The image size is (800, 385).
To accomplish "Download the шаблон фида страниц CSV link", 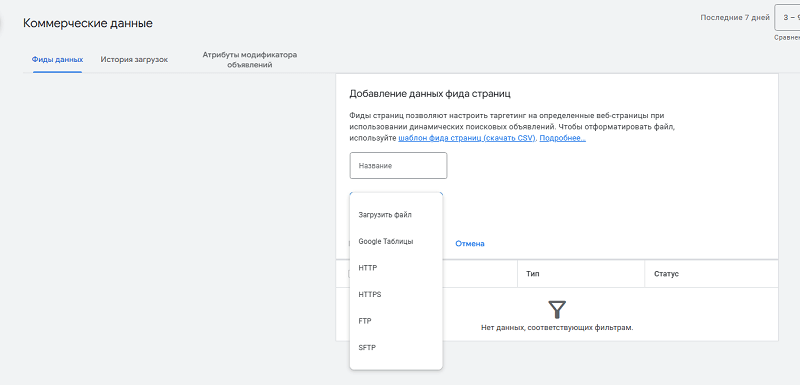I will point(467,138).
